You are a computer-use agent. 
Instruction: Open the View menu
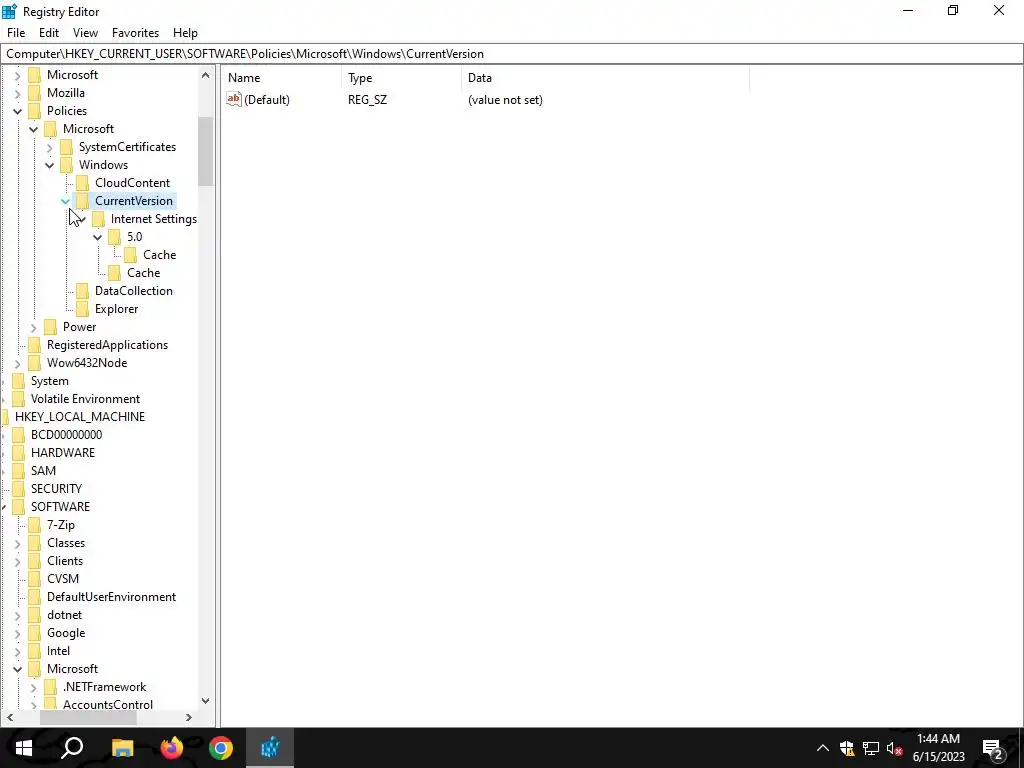point(86,33)
